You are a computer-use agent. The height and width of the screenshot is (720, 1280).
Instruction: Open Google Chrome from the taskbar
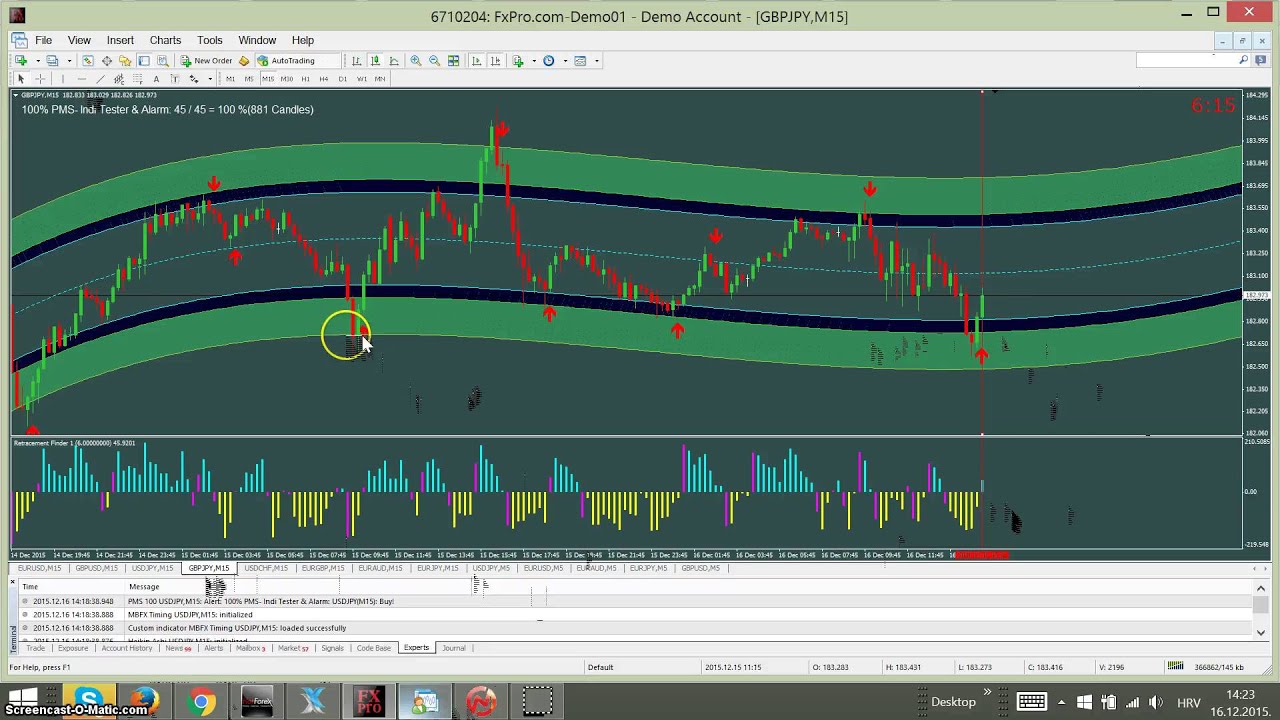(201, 702)
